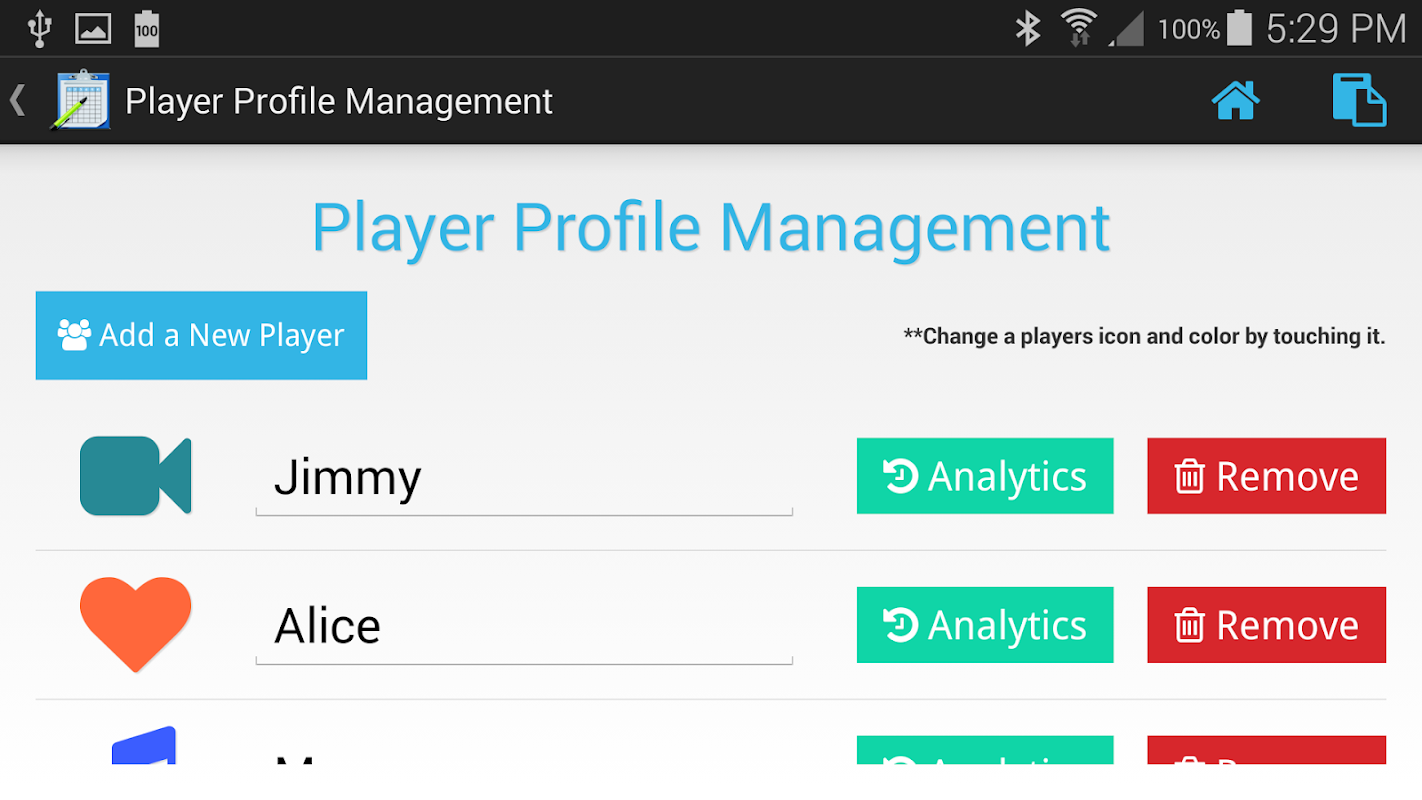Open the copy pages icon in action bar
The image size is (1422, 800).
(x=1359, y=100)
